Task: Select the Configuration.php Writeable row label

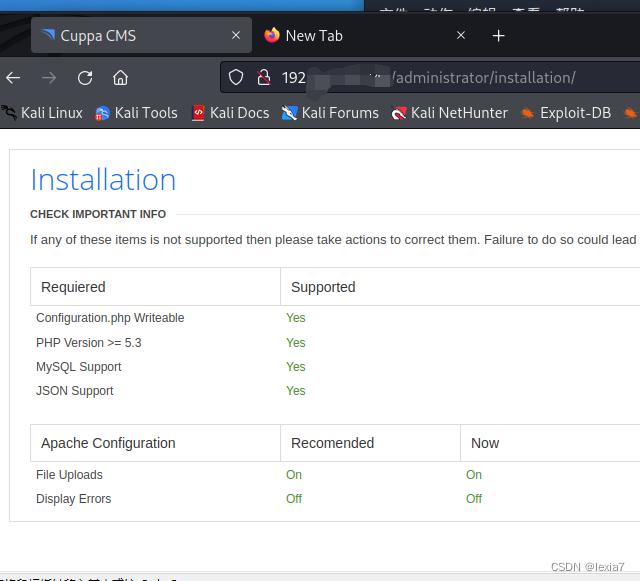Action: 110,318
